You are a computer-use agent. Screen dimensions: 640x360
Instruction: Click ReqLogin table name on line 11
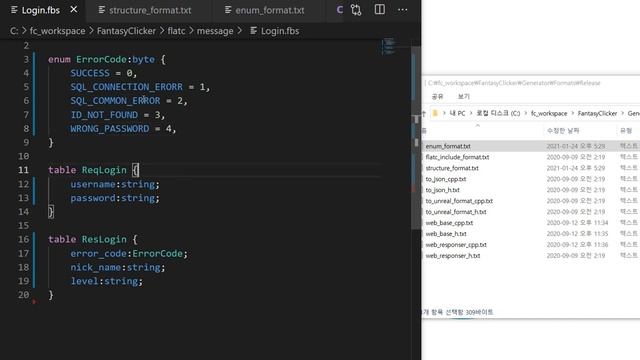[x=104, y=170]
